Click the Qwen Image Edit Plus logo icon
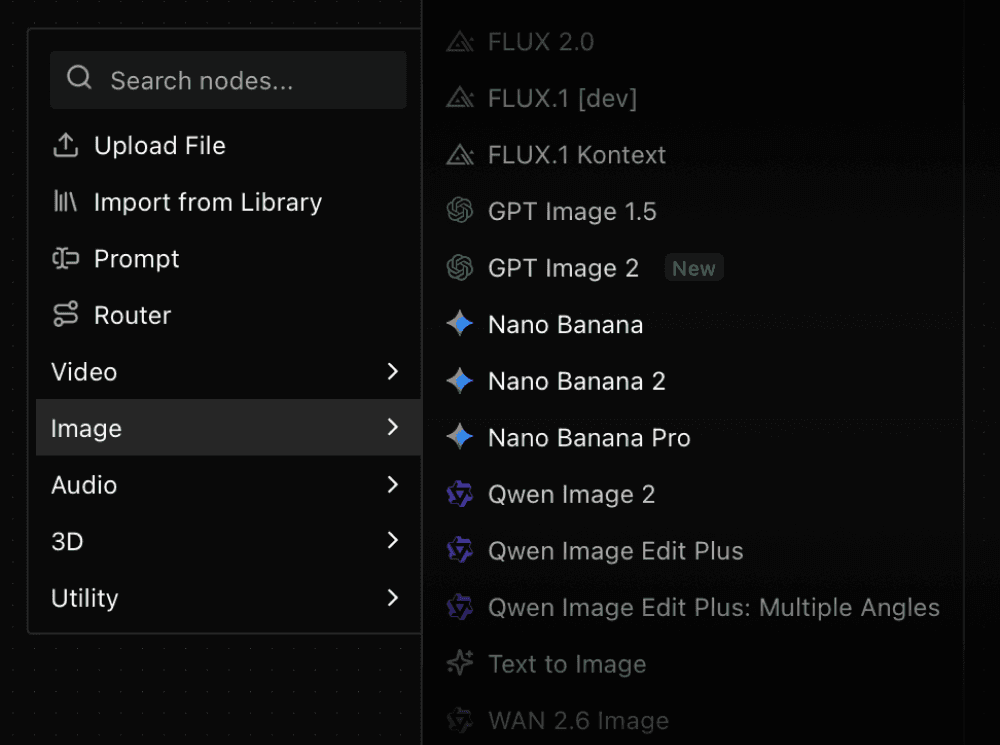The height and width of the screenshot is (745, 1000). point(460,550)
